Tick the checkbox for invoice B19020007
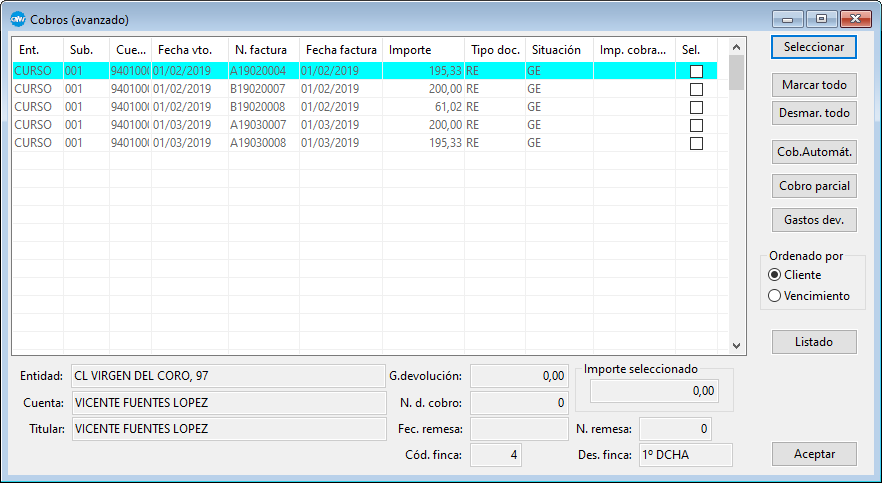882x483 pixels. point(696,89)
